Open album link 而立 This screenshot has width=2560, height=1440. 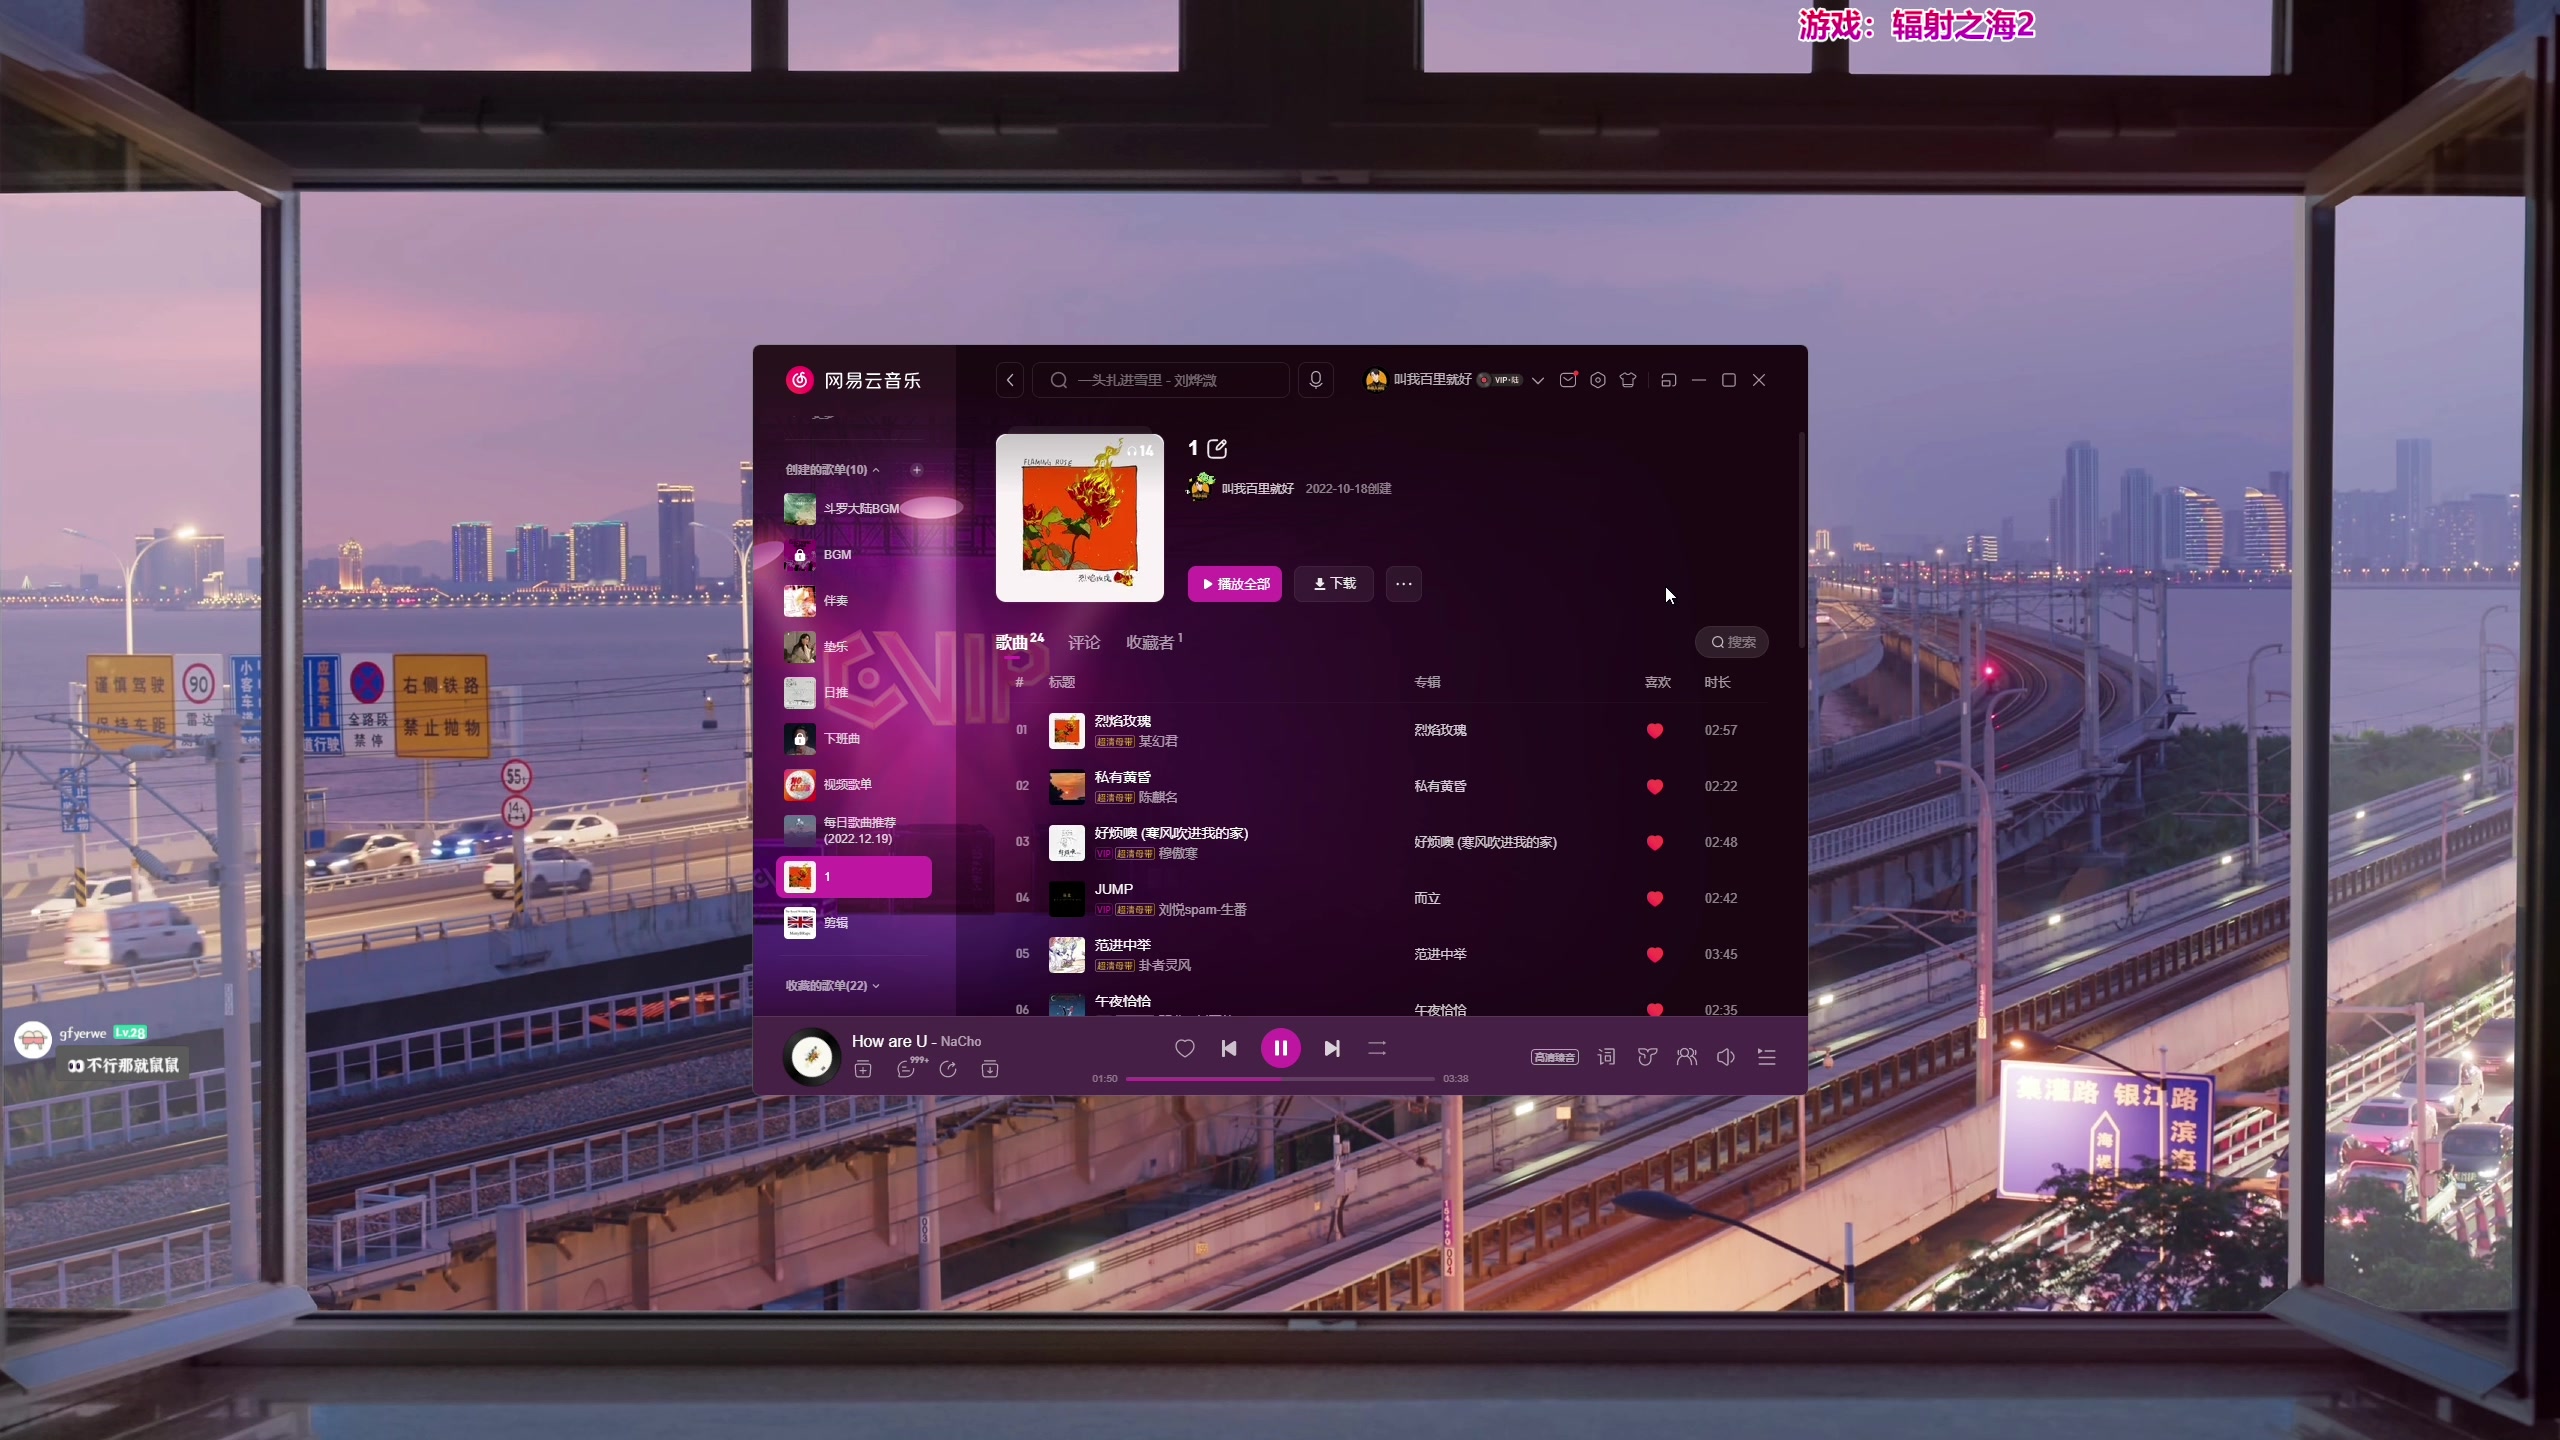click(1427, 899)
